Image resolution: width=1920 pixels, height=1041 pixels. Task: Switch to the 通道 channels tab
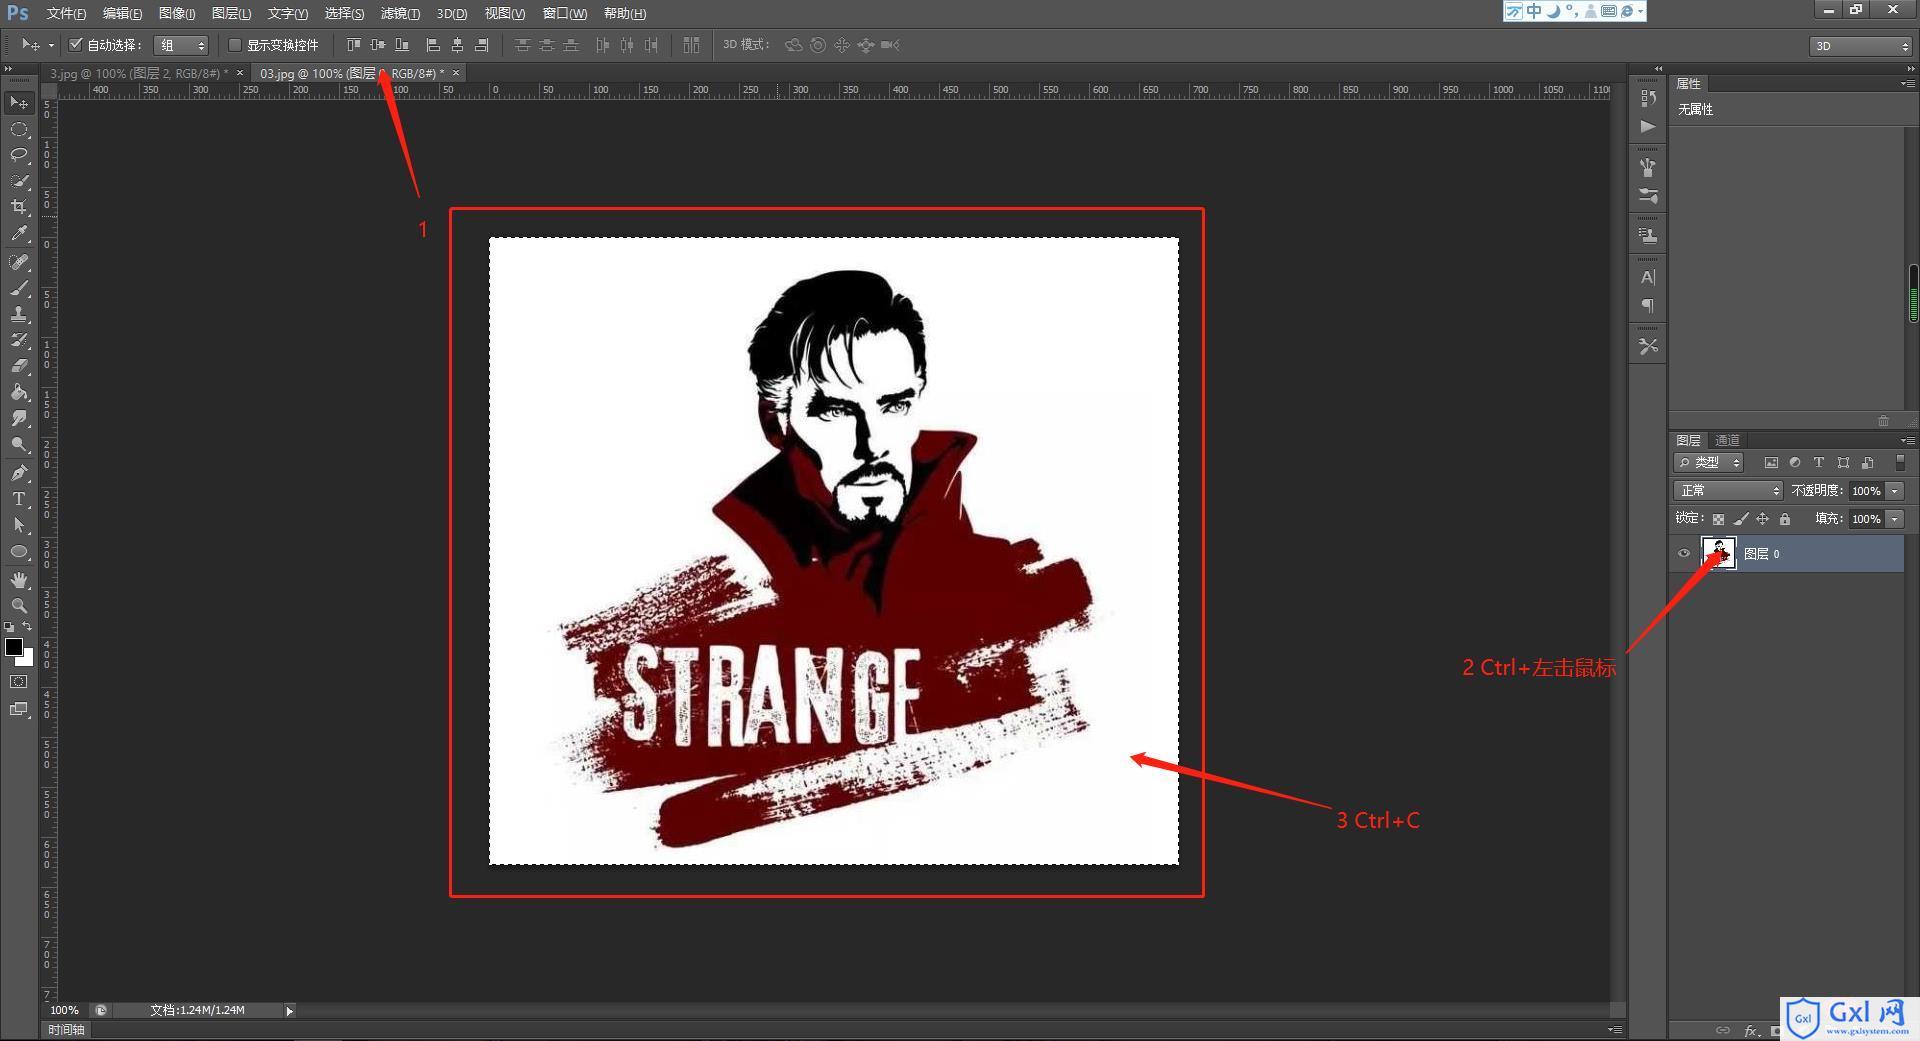tap(1727, 440)
